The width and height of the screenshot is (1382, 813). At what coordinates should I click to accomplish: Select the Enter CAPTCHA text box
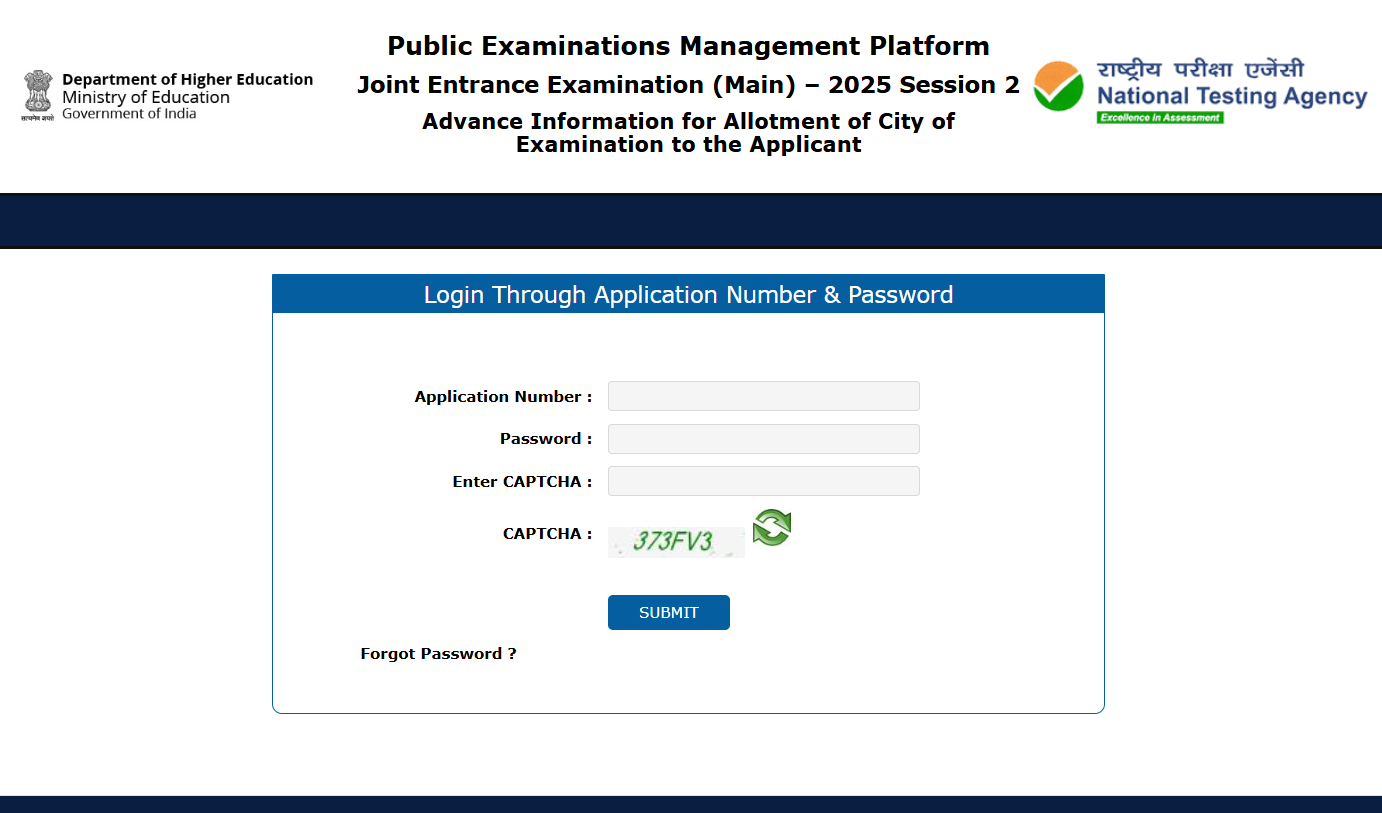(x=763, y=481)
